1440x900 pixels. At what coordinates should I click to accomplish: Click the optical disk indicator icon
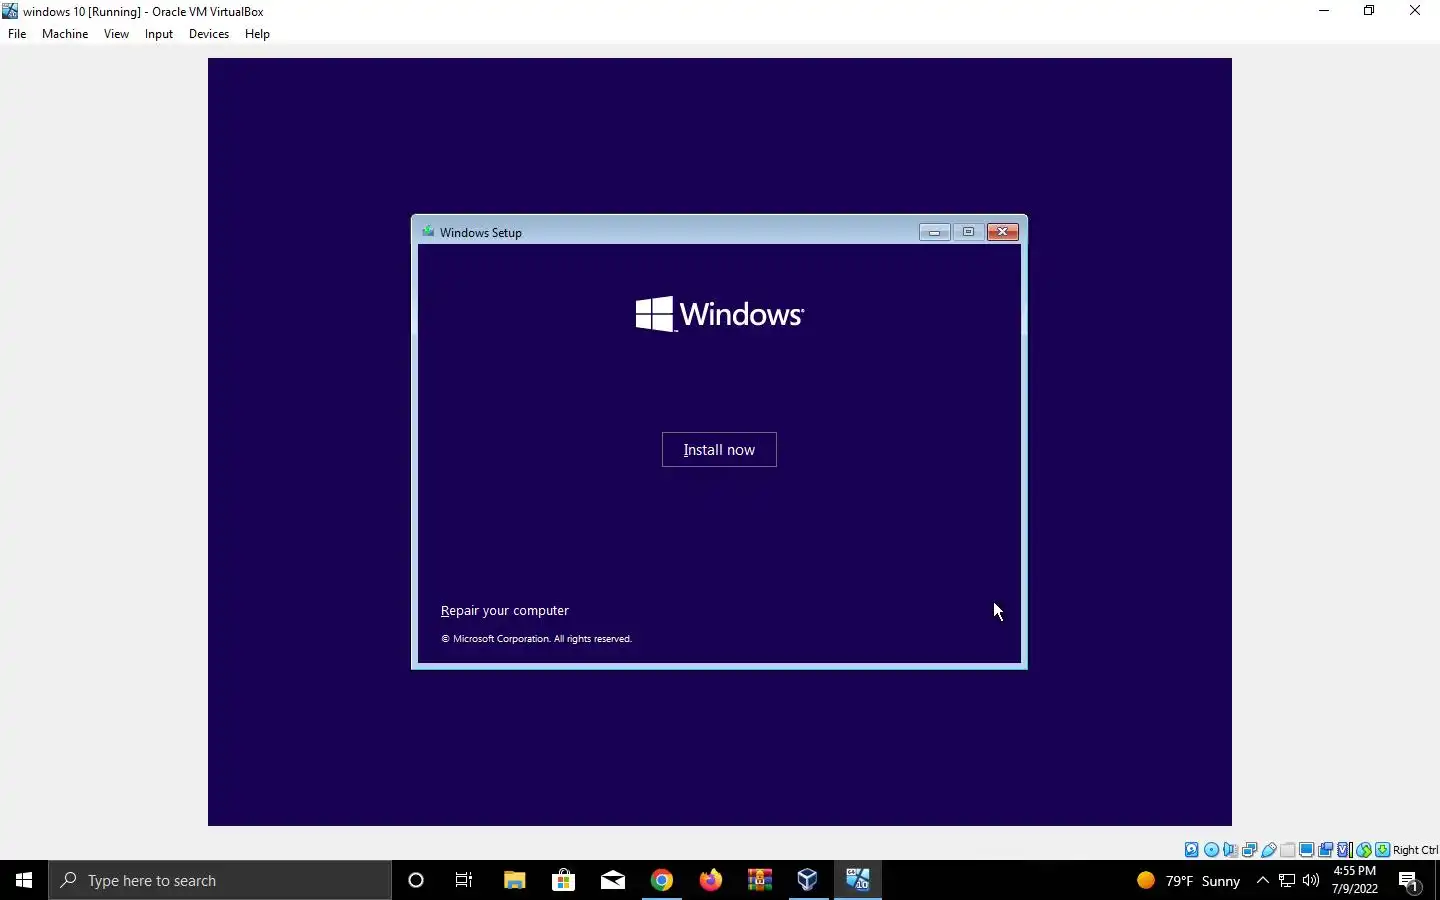(x=1211, y=850)
